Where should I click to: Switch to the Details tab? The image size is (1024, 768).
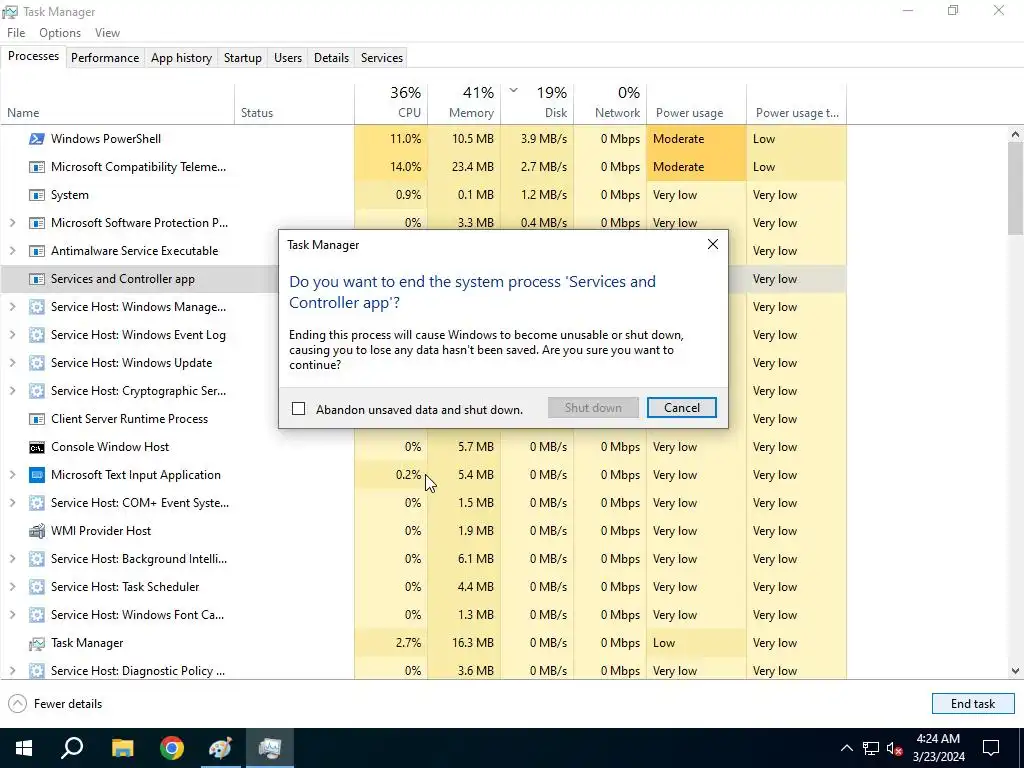[331, 57]
